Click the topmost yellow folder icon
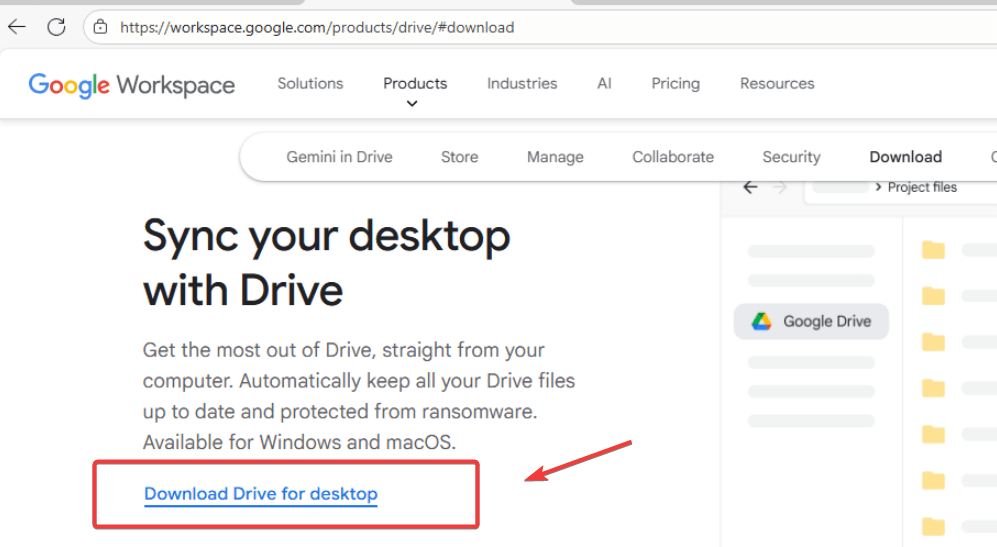The width and height of the screenshot is (997, 547). 933,249
